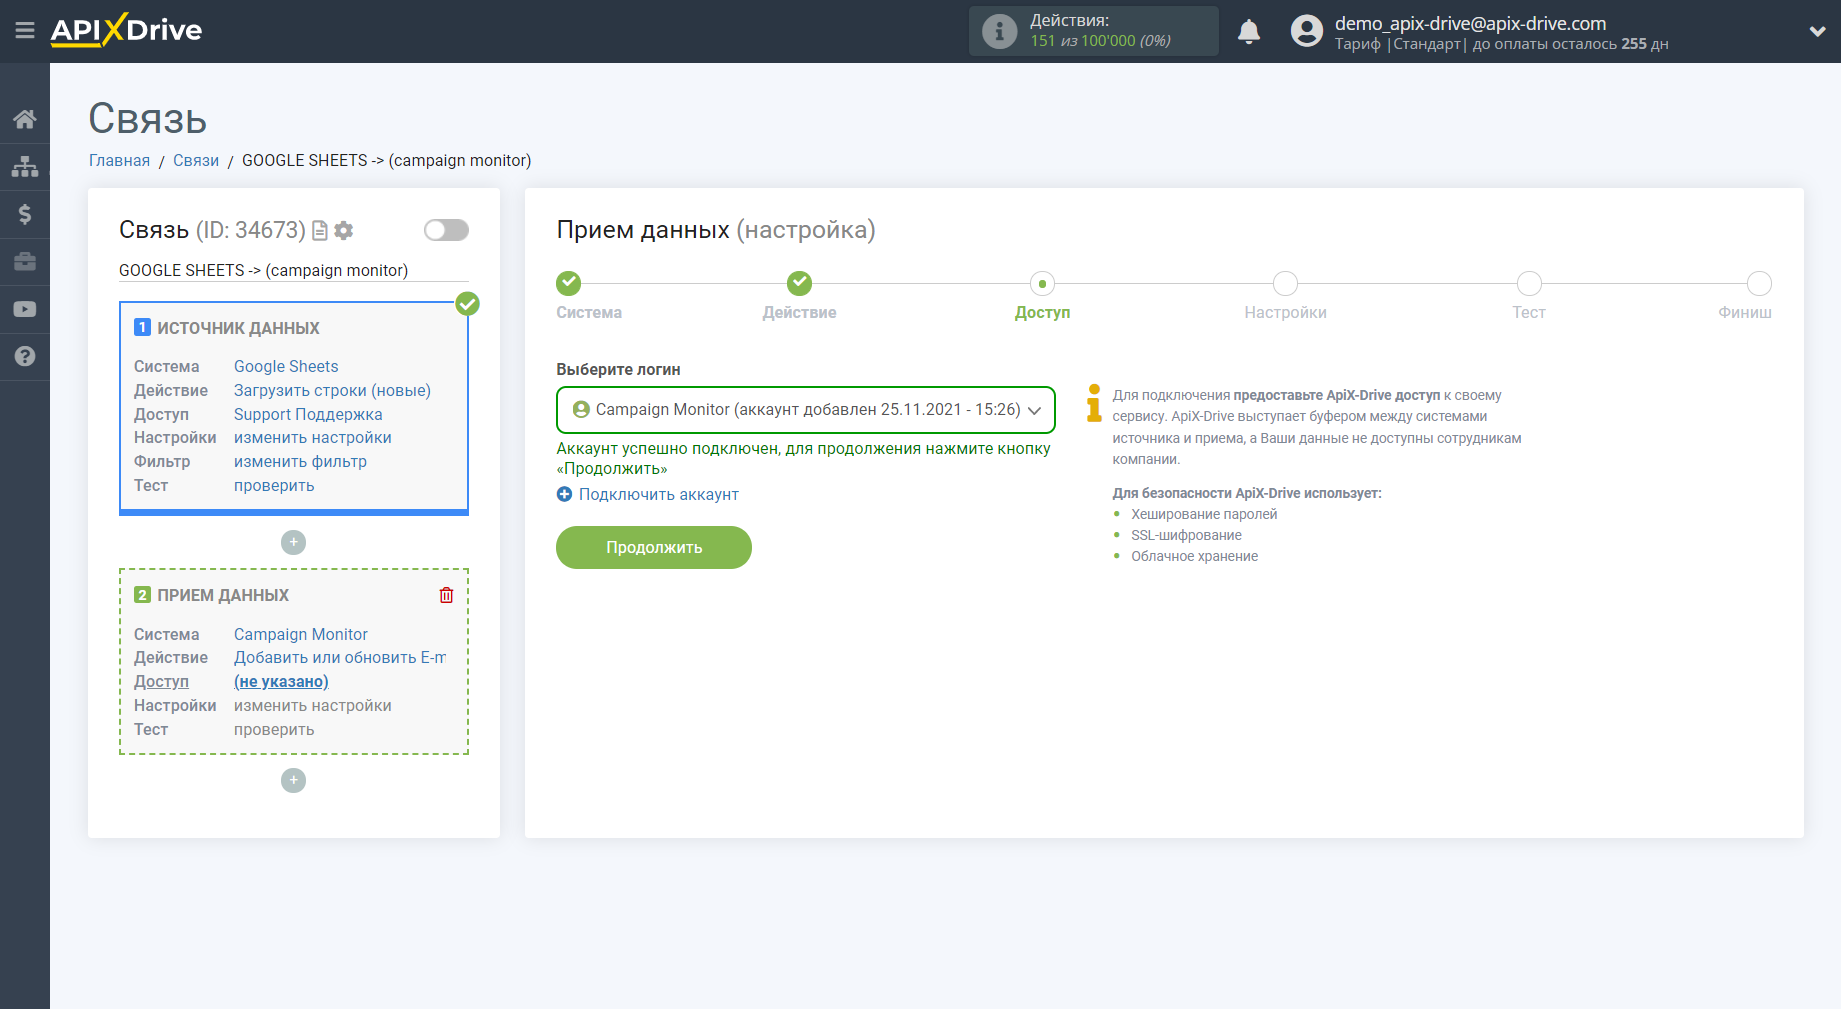Expand the account menu chevron

coord(1817,32)
